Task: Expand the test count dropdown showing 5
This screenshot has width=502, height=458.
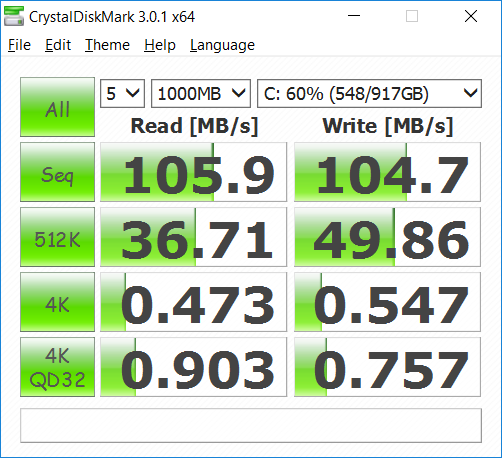Action: click(x=122, y=93)
